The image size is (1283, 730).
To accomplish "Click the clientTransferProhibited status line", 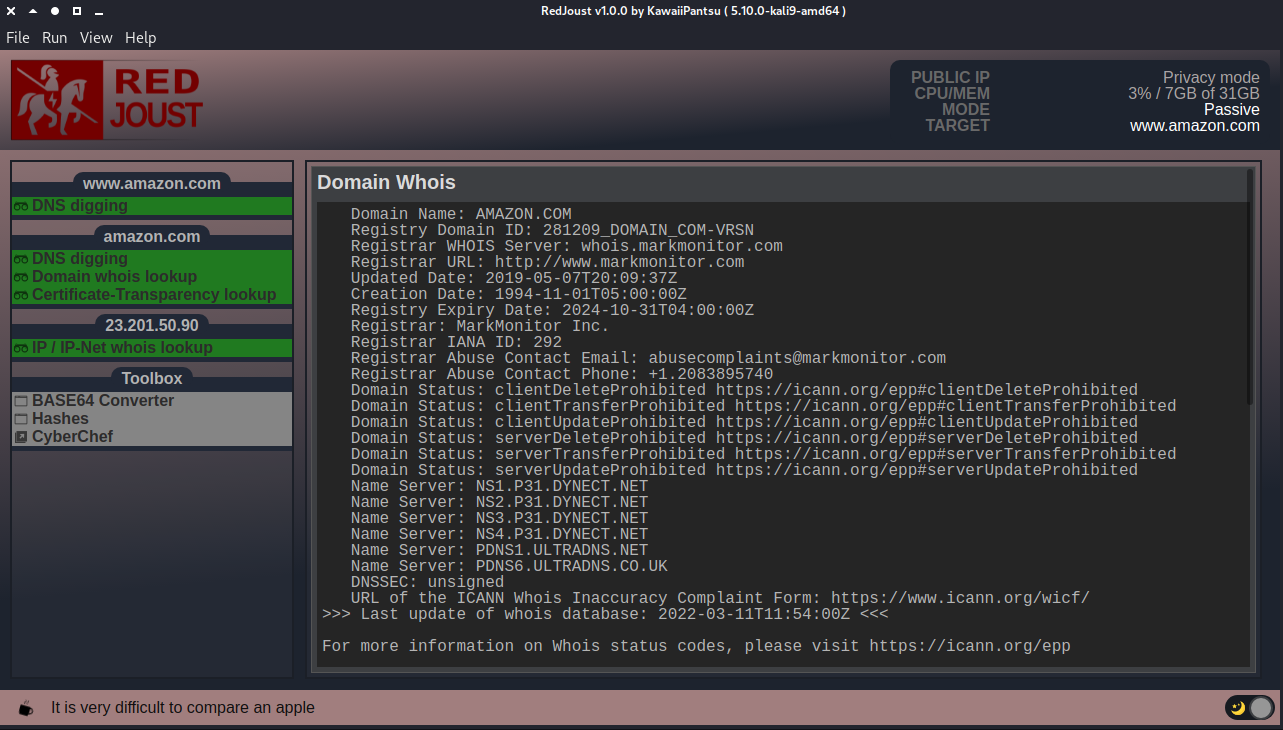I will tap(763, 406).
